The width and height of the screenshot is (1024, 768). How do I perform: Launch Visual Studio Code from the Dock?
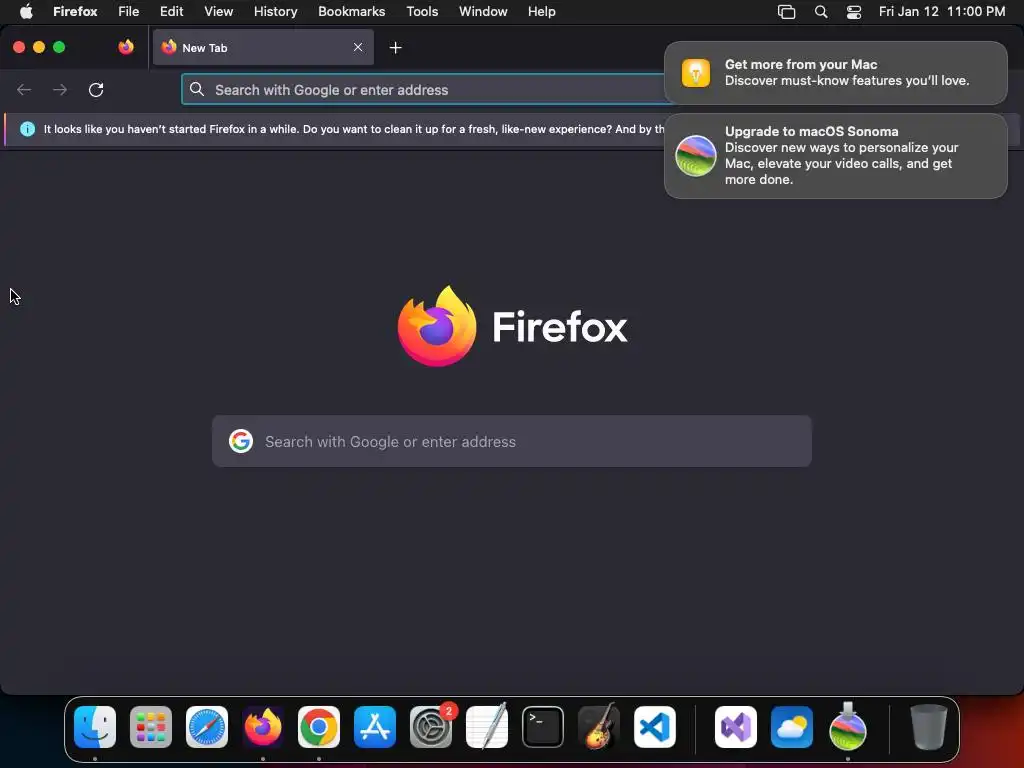pos(655,727)
